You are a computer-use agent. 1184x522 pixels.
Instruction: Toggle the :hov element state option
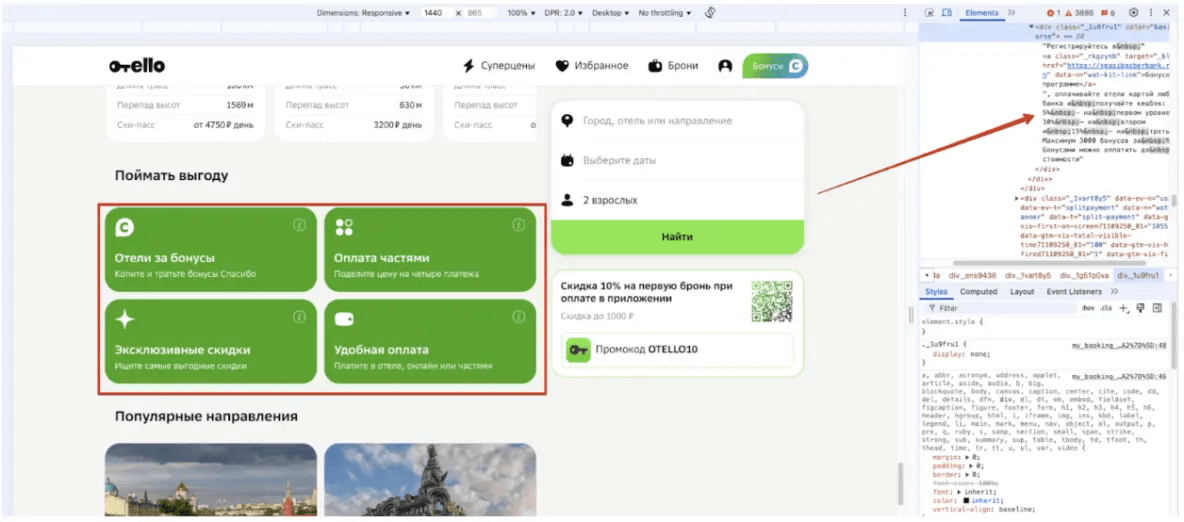[x=1088, y=308]
